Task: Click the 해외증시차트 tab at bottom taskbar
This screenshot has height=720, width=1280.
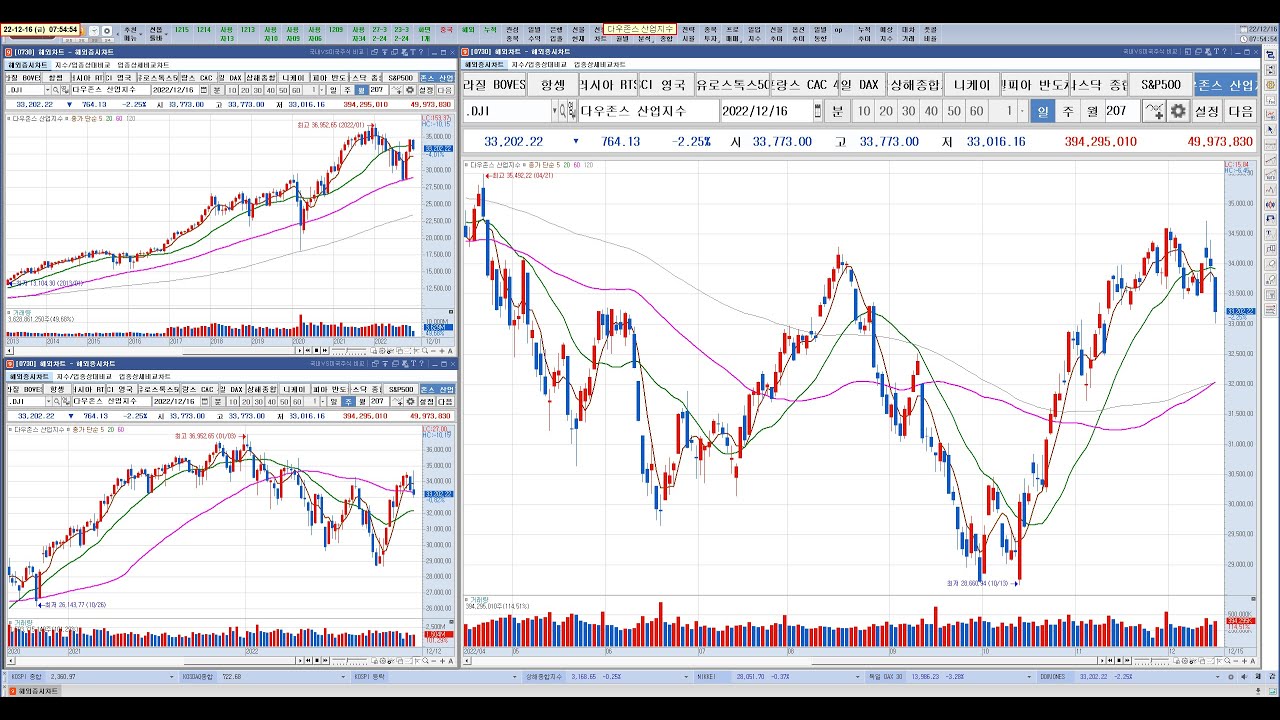Action: 35,690
